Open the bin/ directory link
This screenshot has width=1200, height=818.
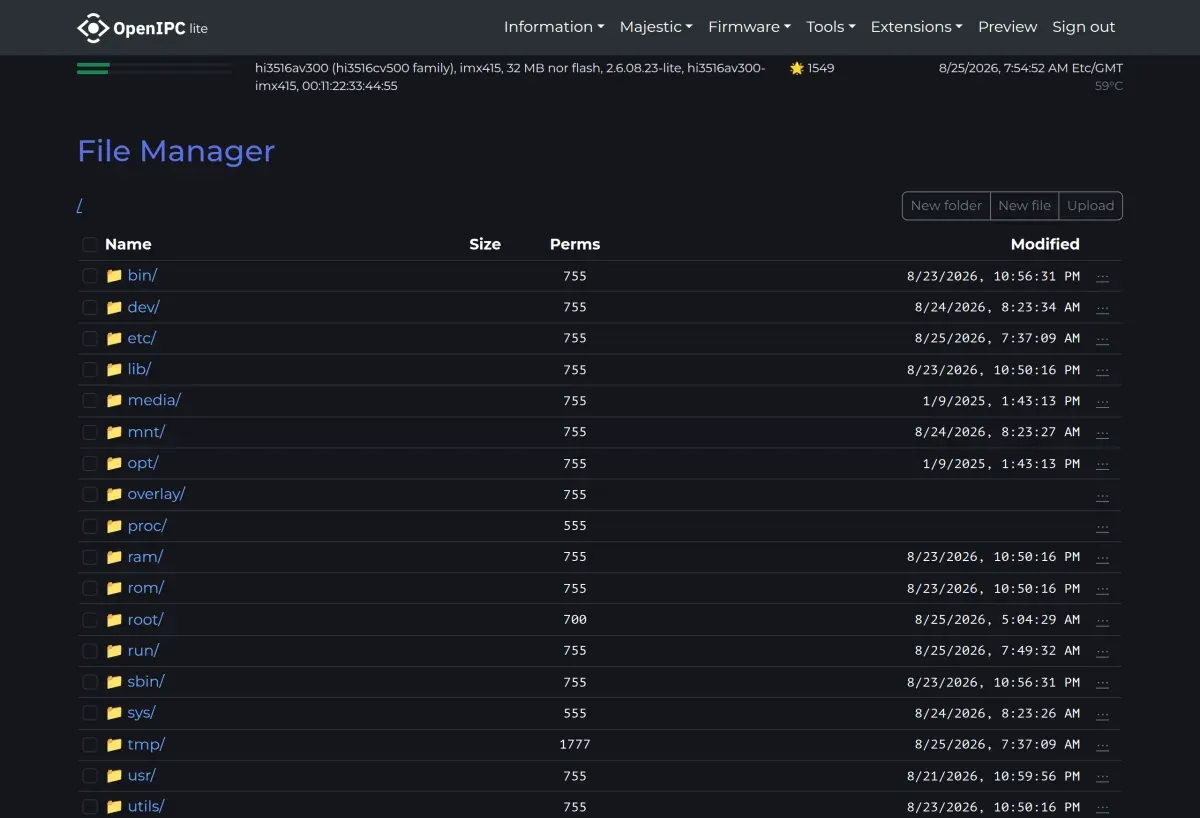coord(143,275)
